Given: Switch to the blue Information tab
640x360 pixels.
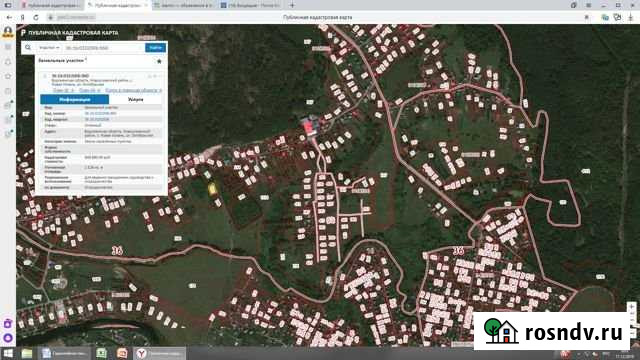Looking at the screenshot, I should pyautogui.click(x=75, y=99).
